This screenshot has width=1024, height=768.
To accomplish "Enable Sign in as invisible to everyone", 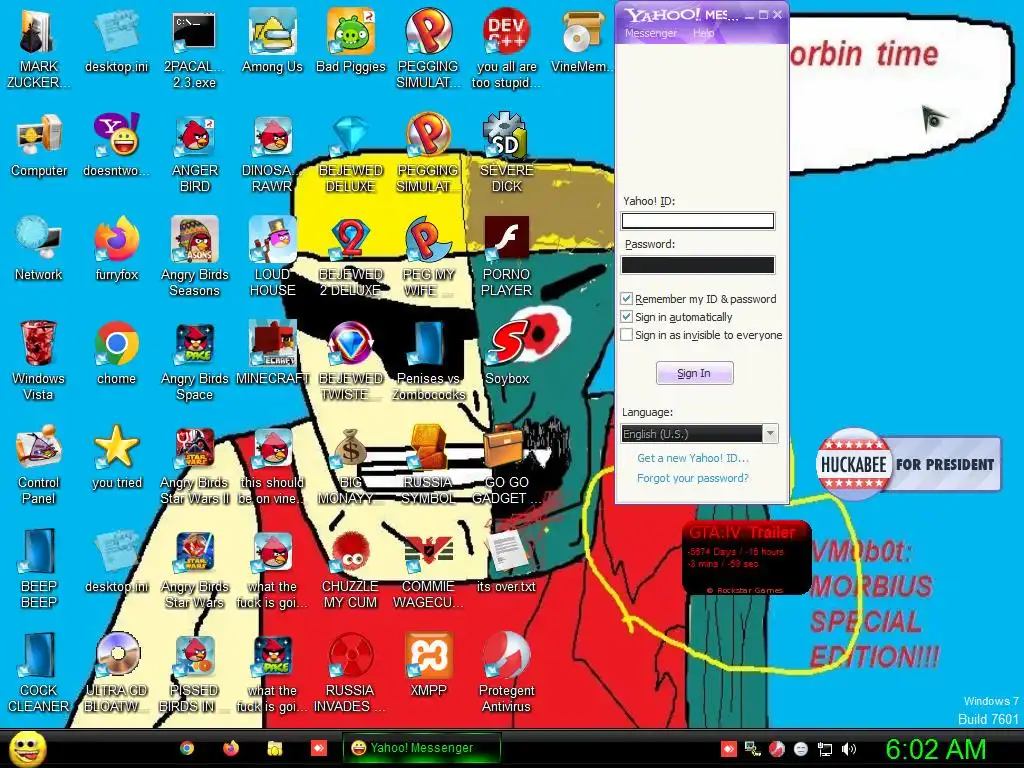I will point(626,335).
